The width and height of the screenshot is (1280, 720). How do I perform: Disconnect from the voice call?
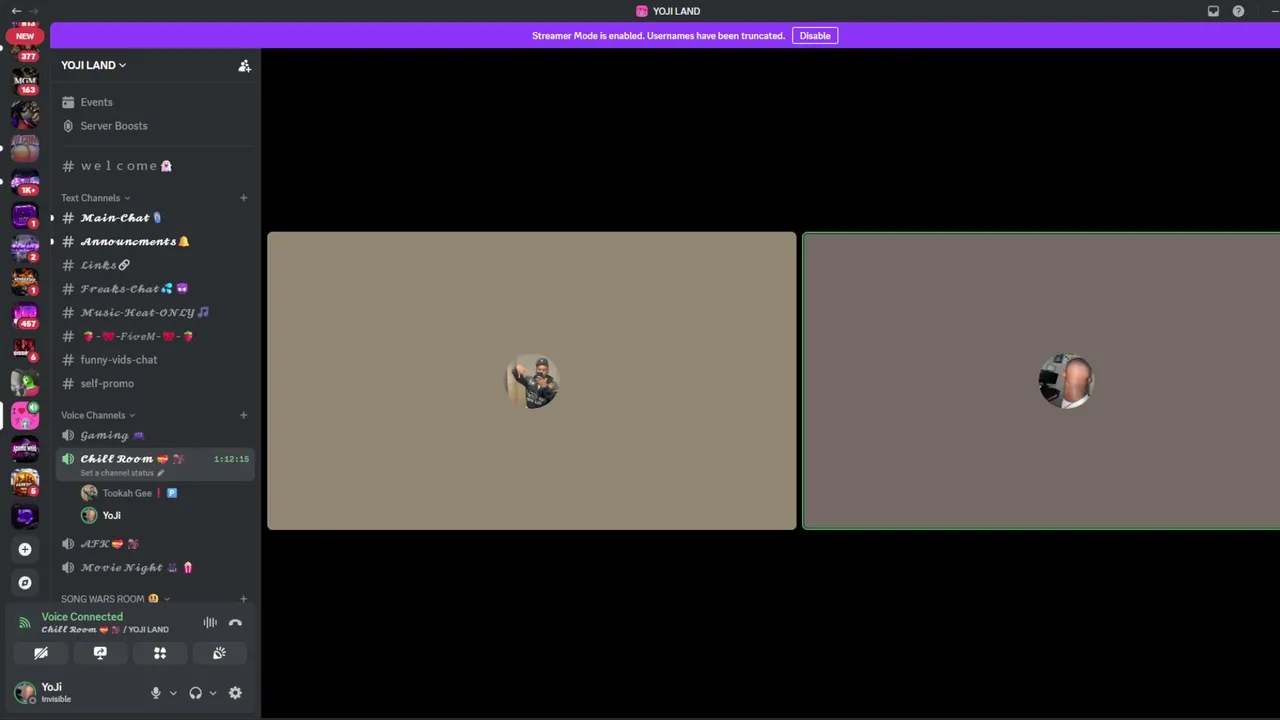[235, 623]
